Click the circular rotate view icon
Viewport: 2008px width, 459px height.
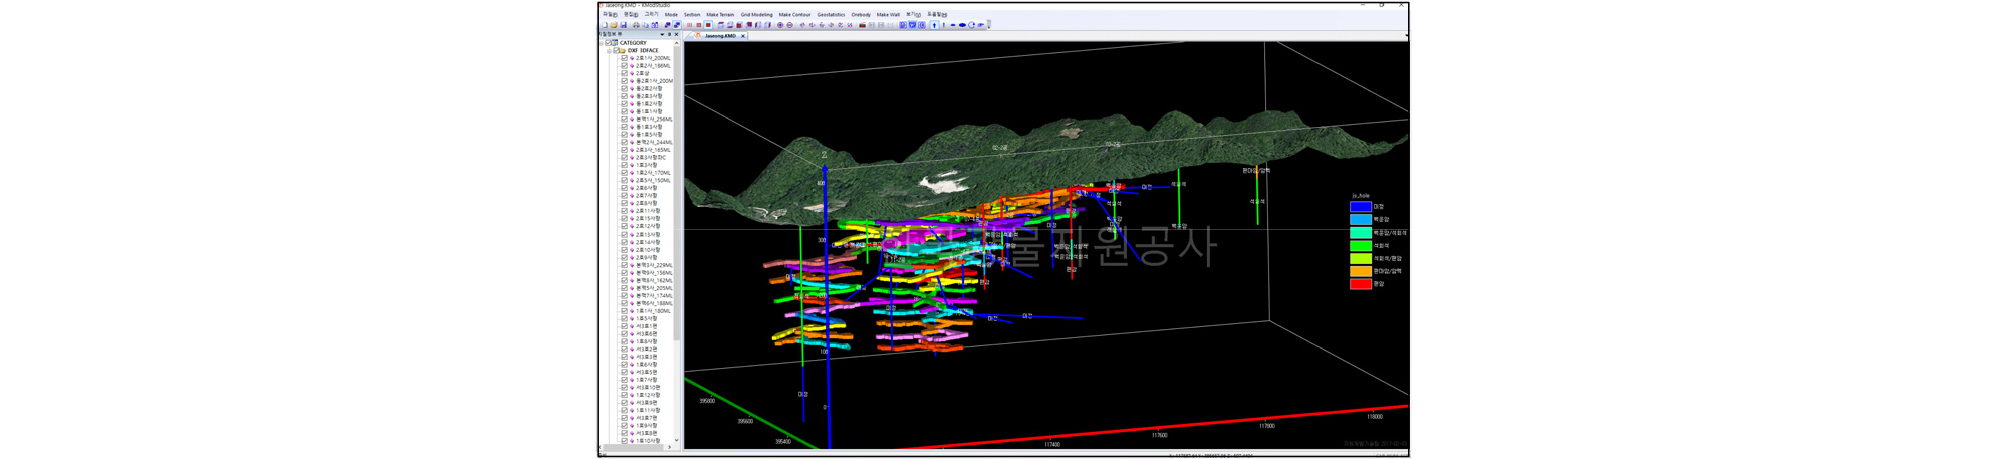[971, 25]
